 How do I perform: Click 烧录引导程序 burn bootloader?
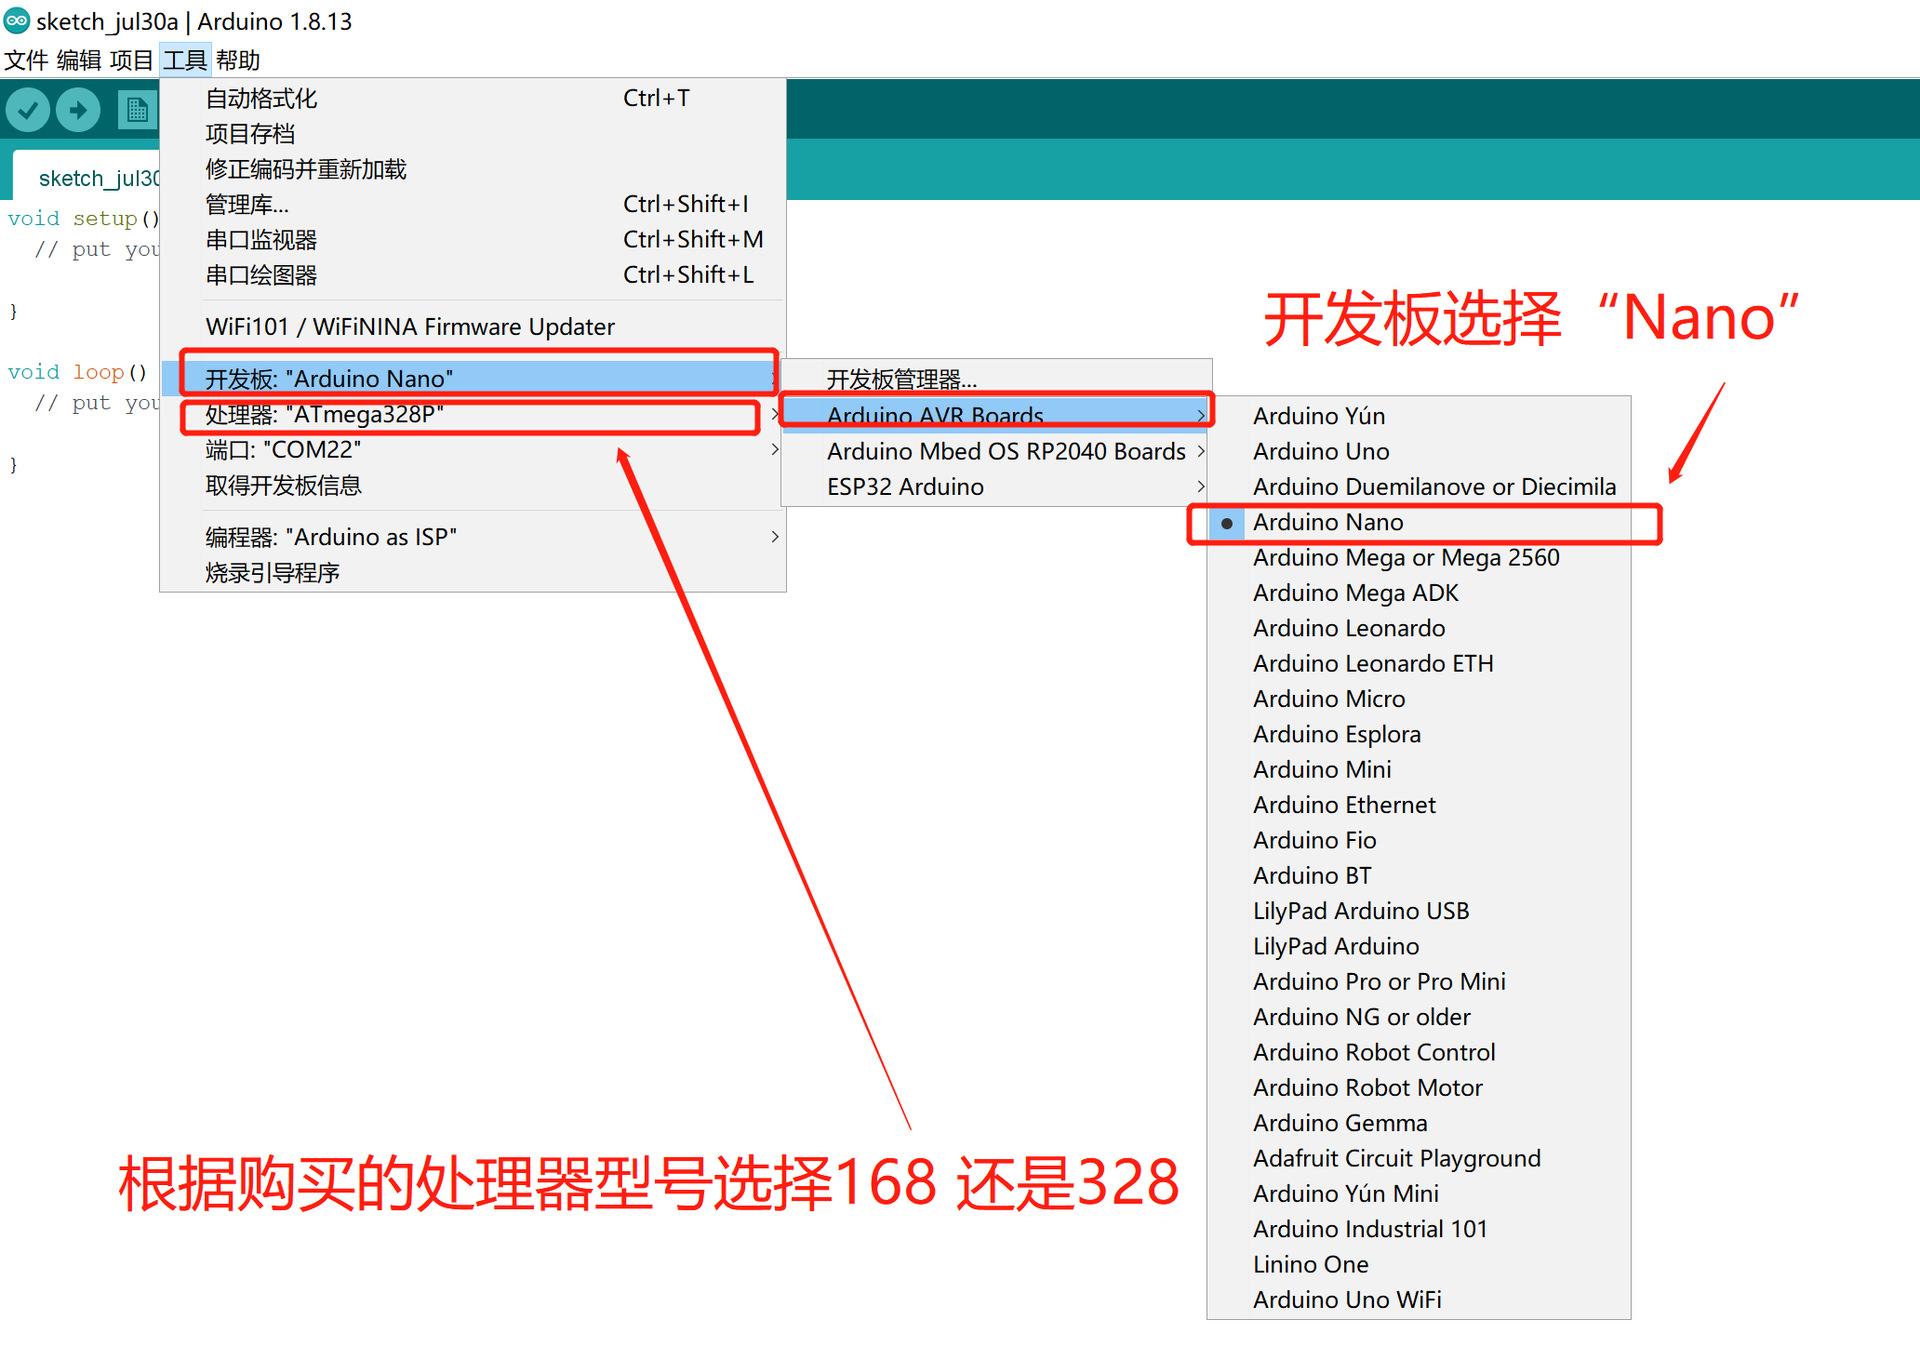tap(272, 573)
